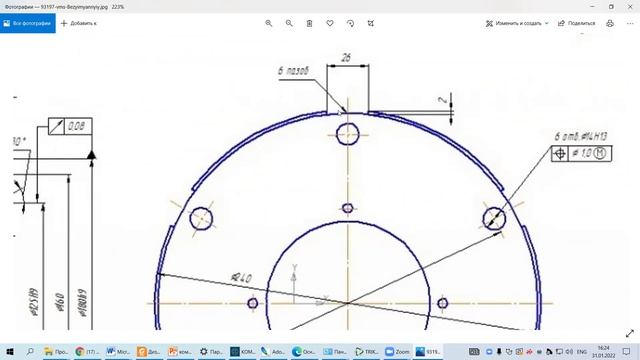Open the clock showing 16:24

tap(603, 351)
